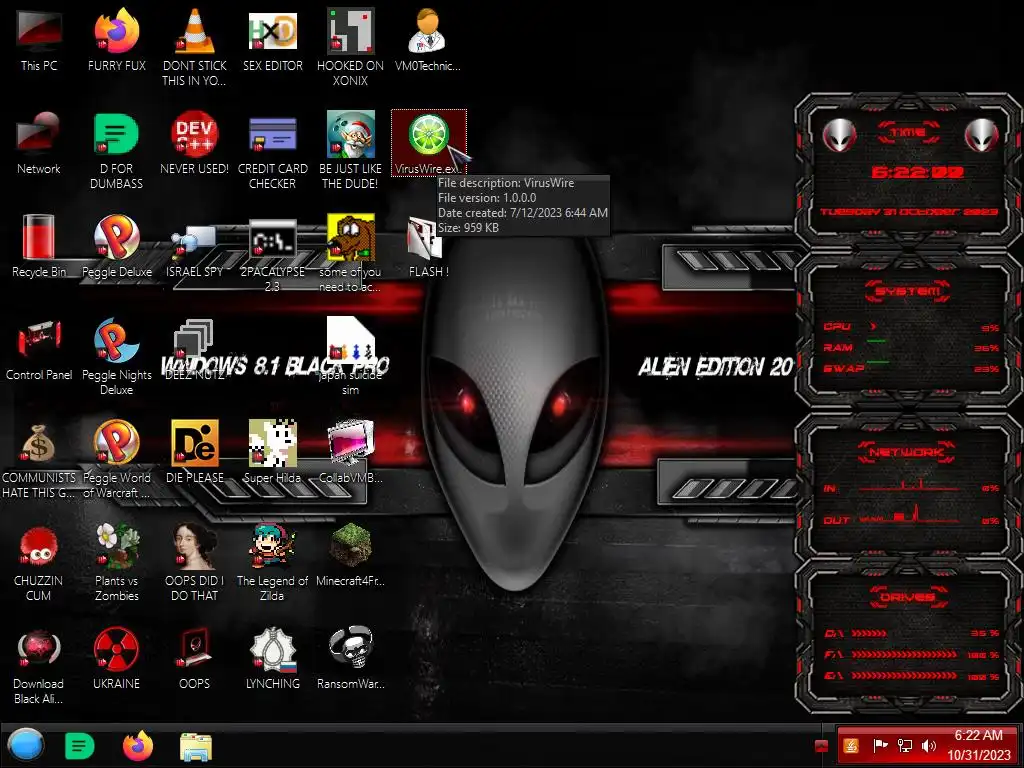Open File Explorer from the taskbar
The height and width of the screenshot is (768, 1024).
(195, 747)
